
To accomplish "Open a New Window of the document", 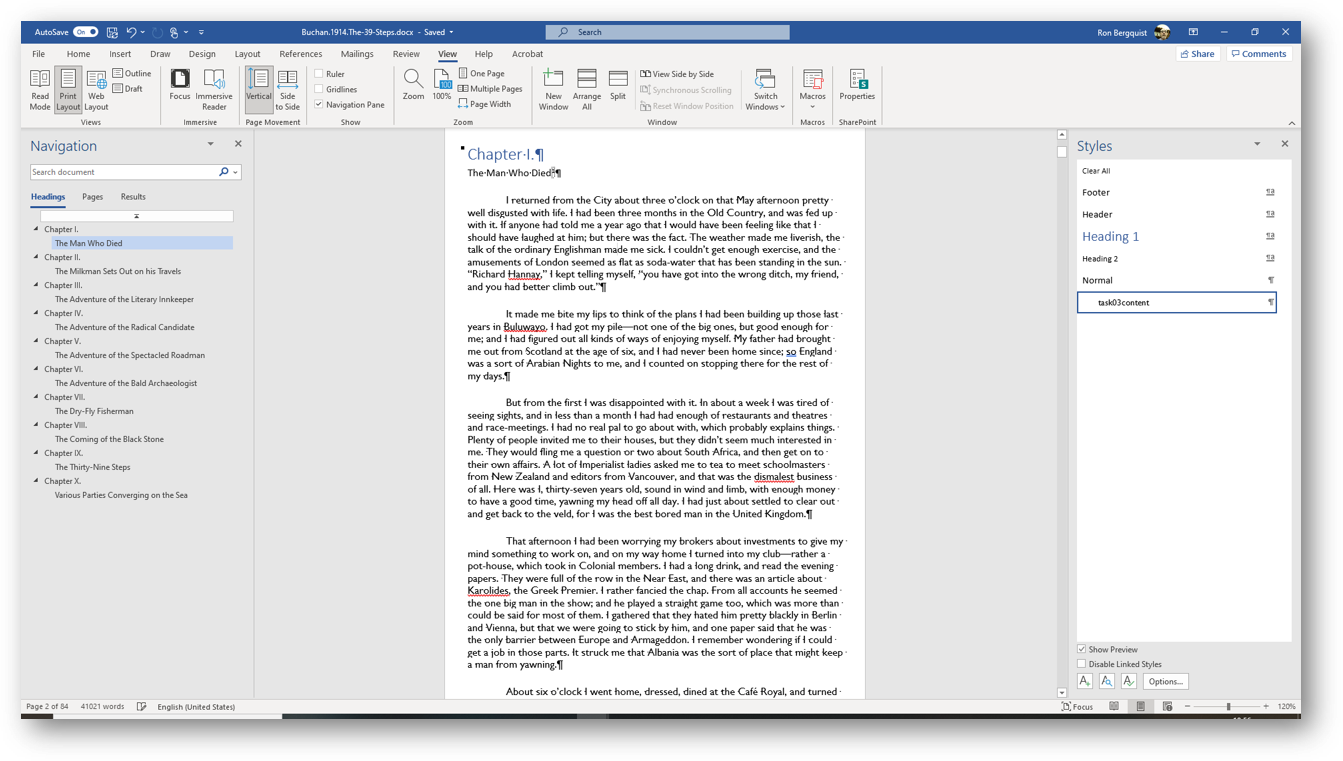I will pos(553,89).
